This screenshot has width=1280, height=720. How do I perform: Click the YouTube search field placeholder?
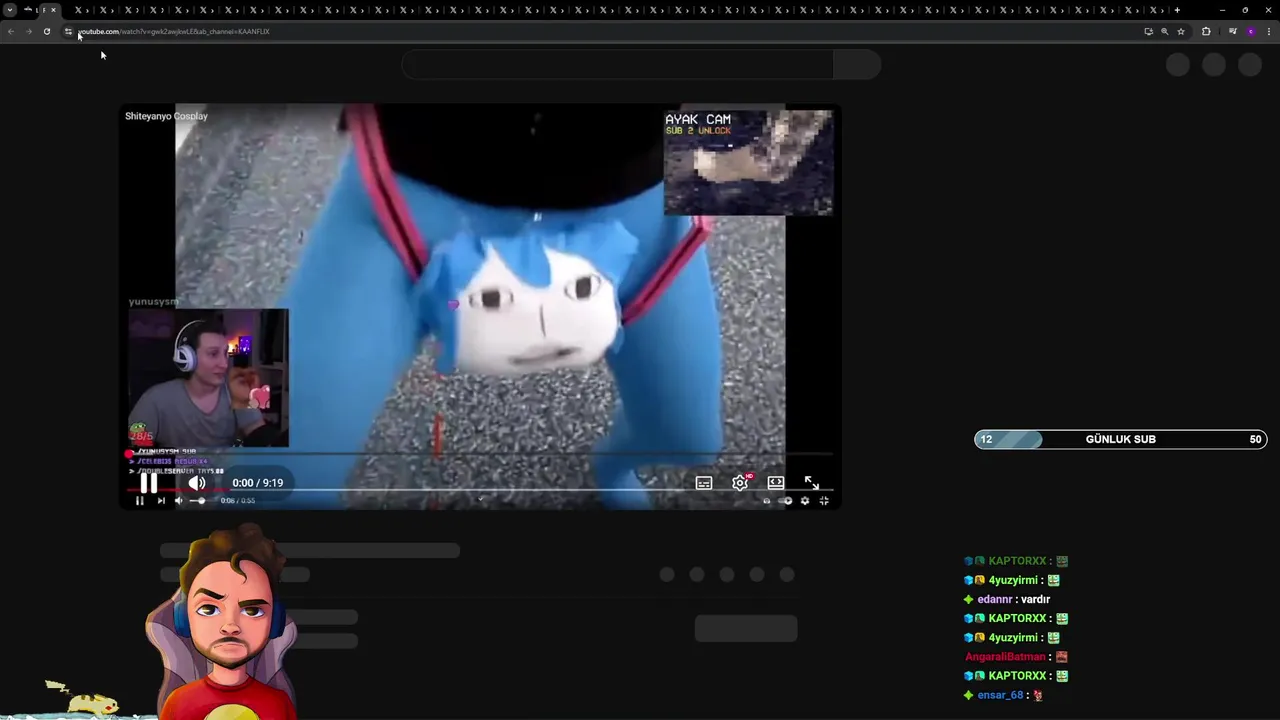tap(618, 65)
